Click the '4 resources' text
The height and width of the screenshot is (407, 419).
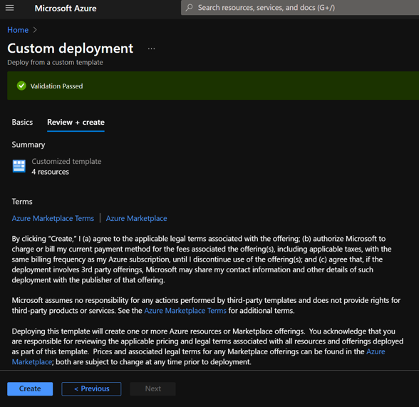[x=50, y=172]
